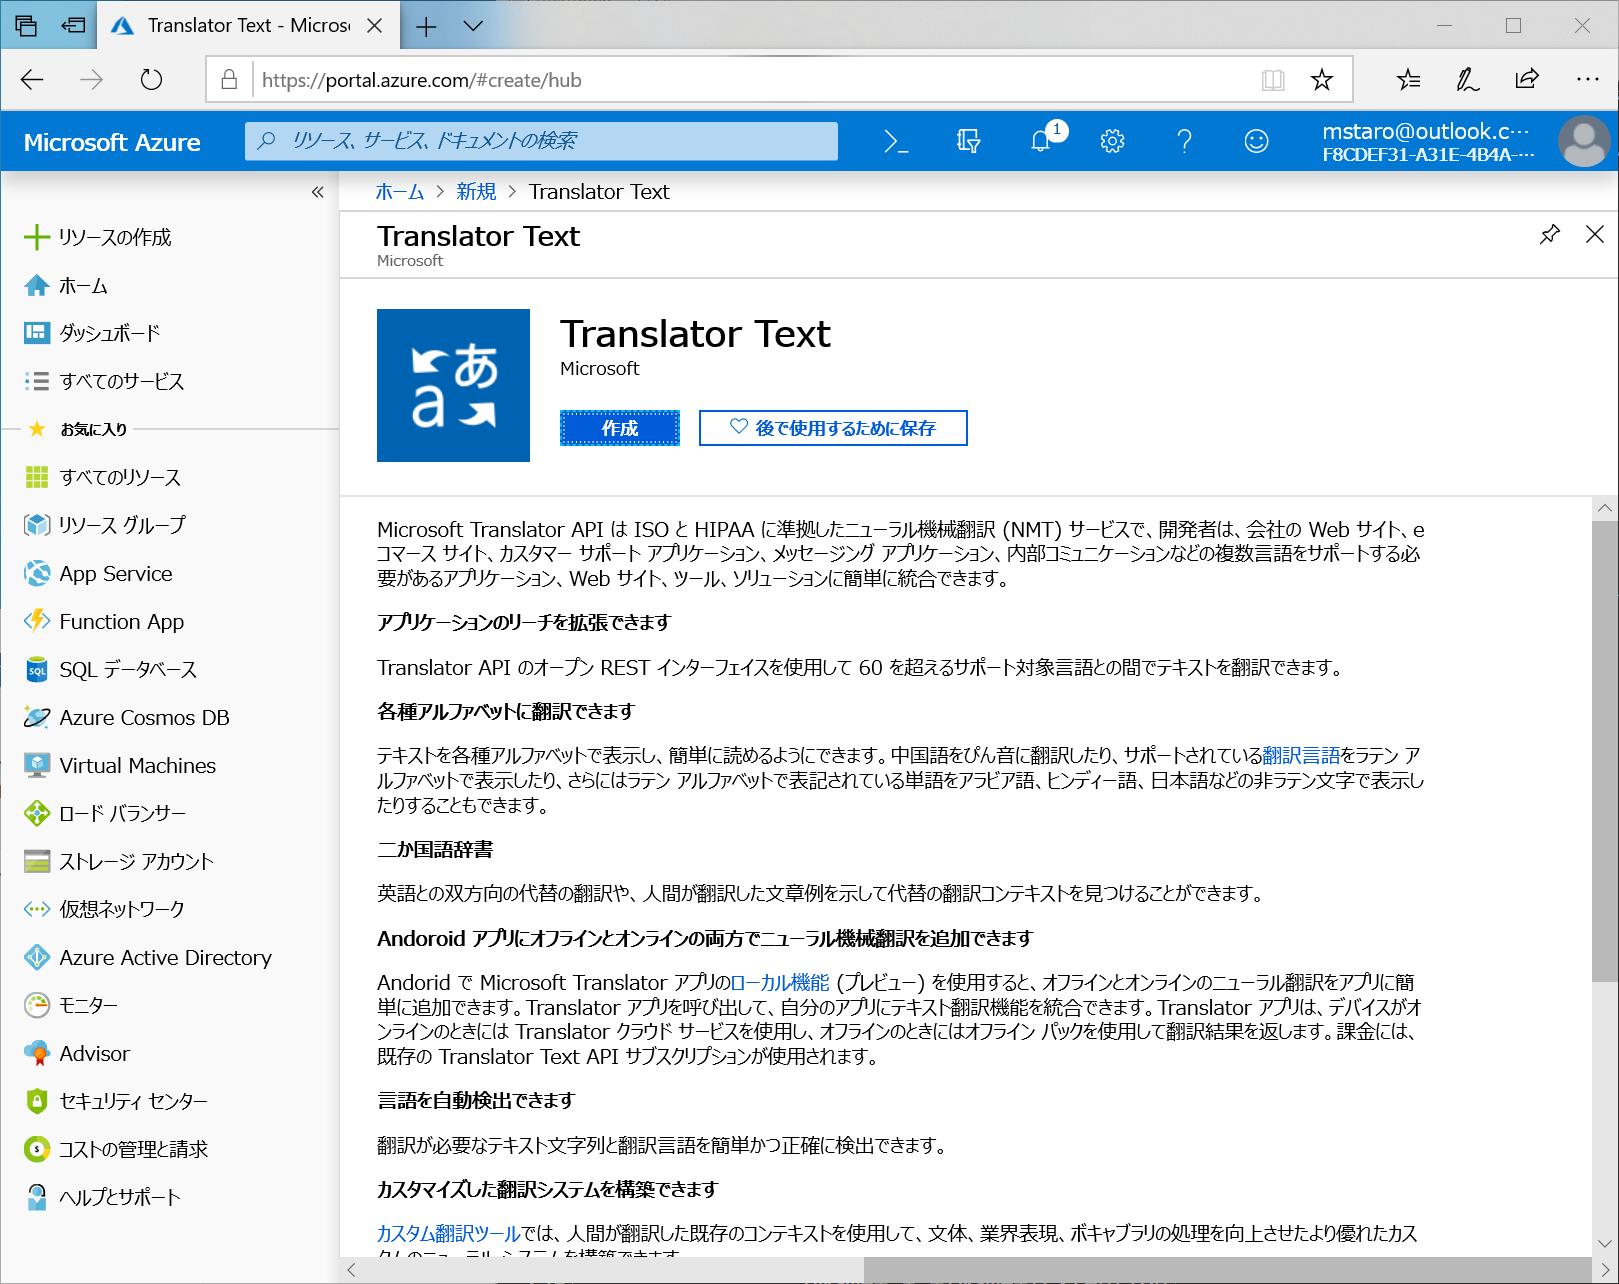Image resolution: width=1619 pixels, height=1284 pixels.
Task: Open 翻訳言語 link in description
Action: coord(1301,755)
